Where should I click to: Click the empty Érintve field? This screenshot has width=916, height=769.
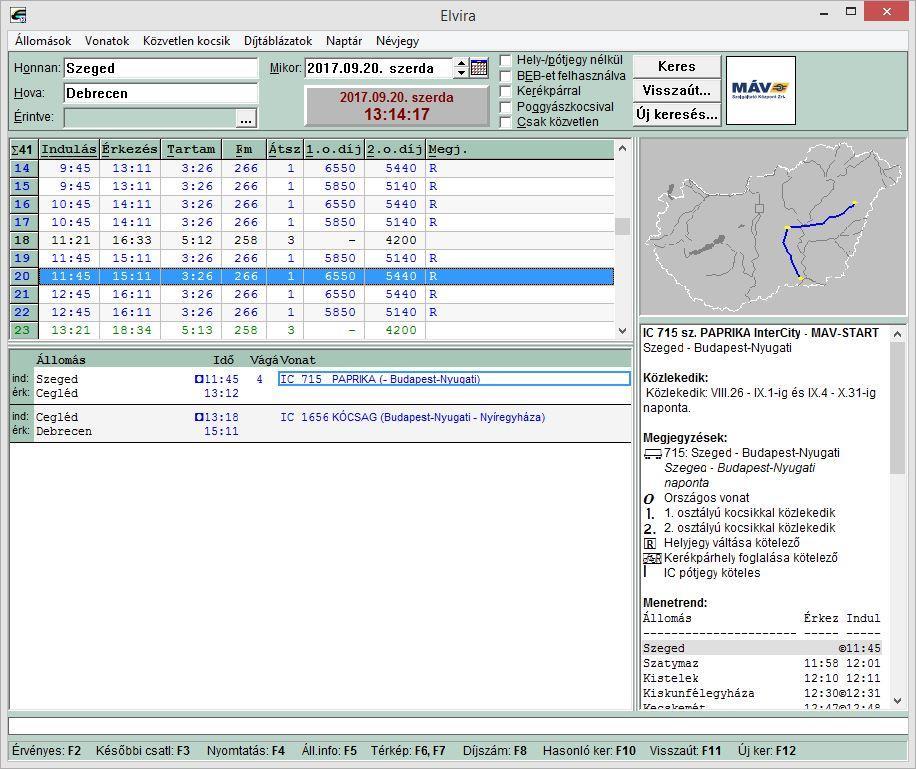coord(150,118)
